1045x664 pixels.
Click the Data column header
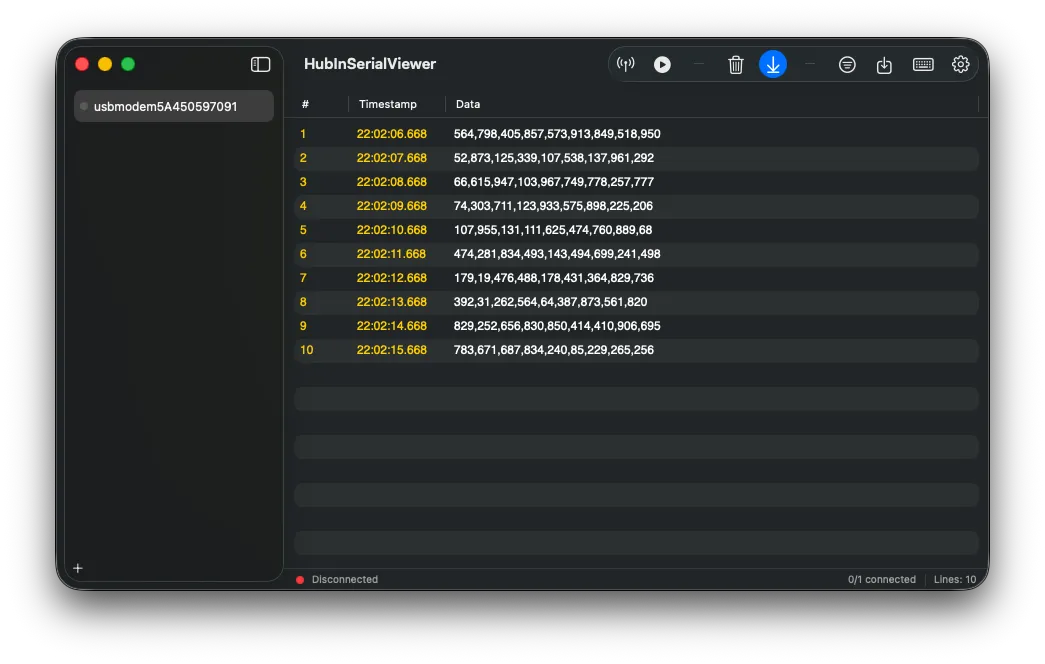click(x=468, y=104)
